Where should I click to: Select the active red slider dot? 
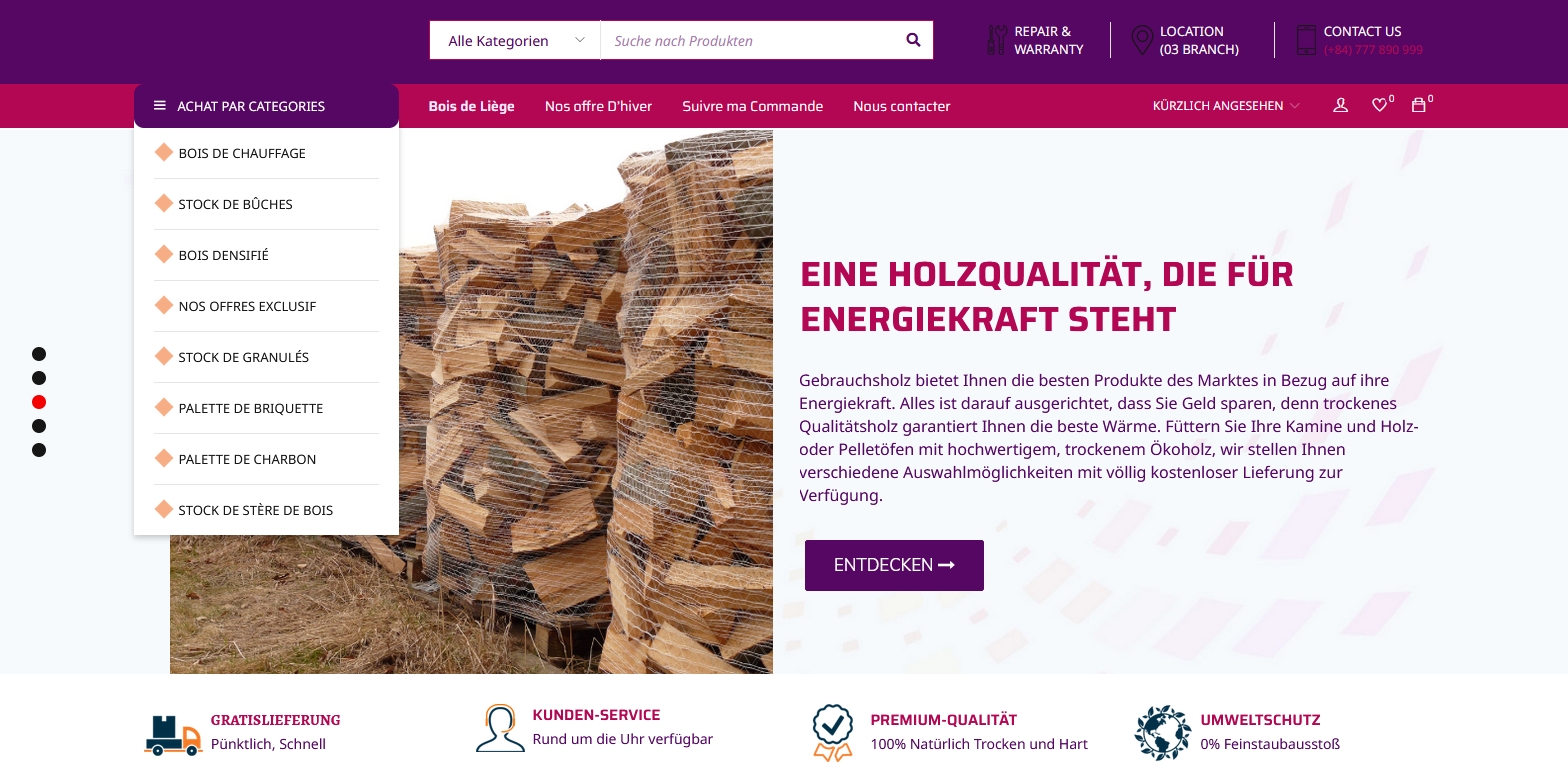pos(39,402)
